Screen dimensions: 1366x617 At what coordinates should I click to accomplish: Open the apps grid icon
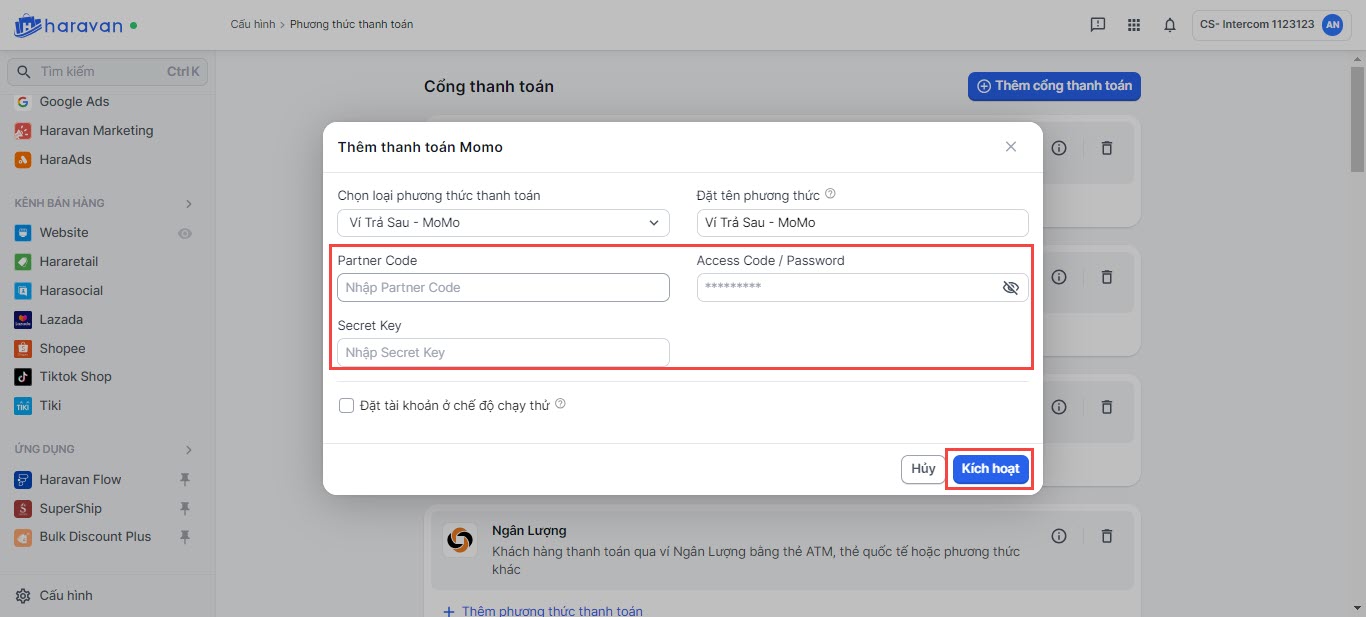1133,25
